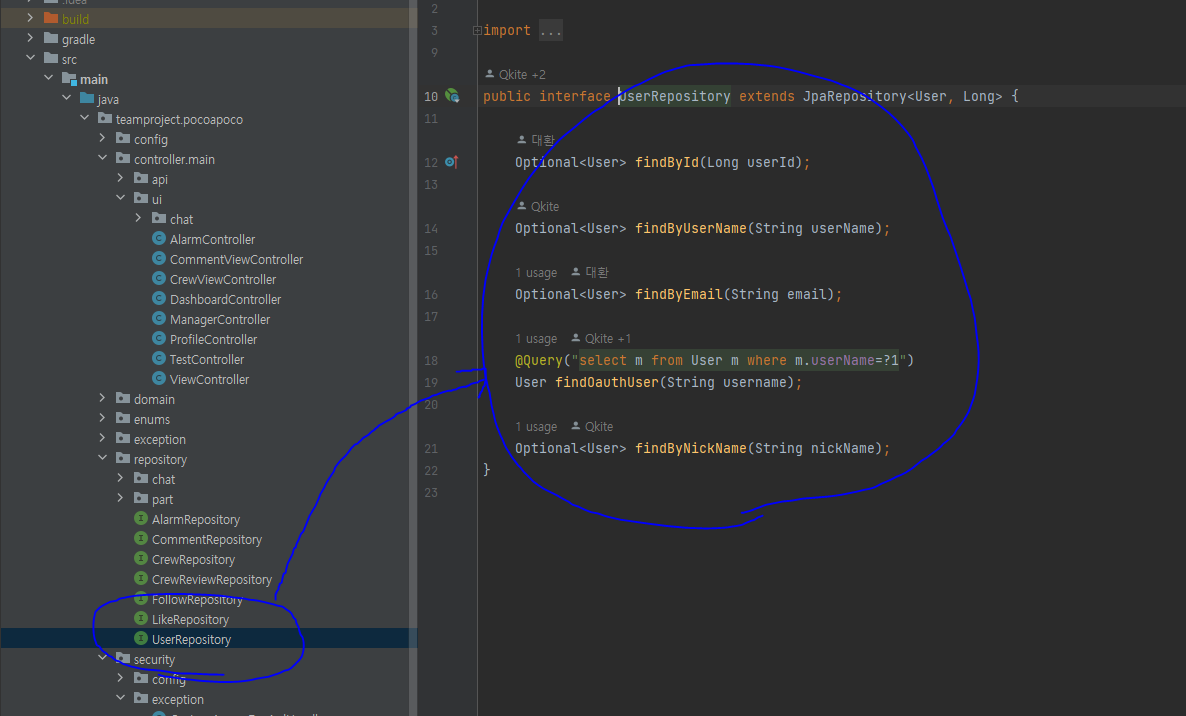1186x716 pixels.
Task: Click the build folder icon
Action: (51, 18)
